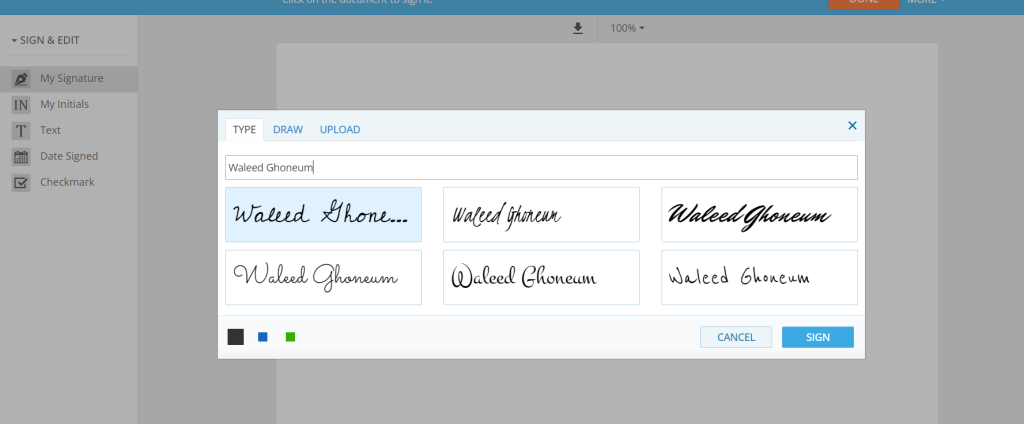Click the Checkmark label in sidebar

[67, 182]
